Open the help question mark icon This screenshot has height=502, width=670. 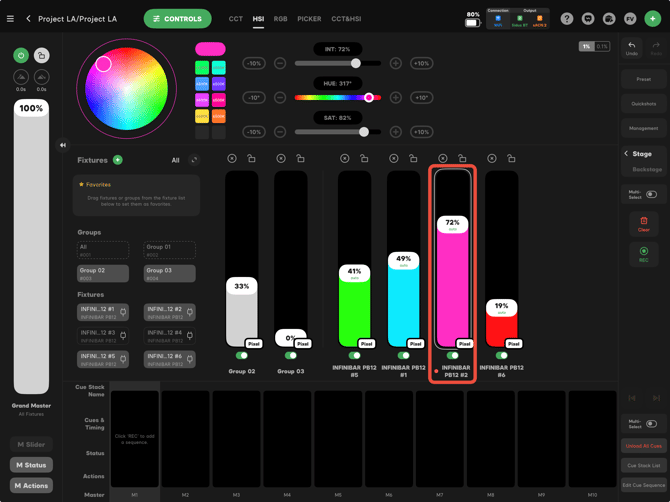pos(567,19)
